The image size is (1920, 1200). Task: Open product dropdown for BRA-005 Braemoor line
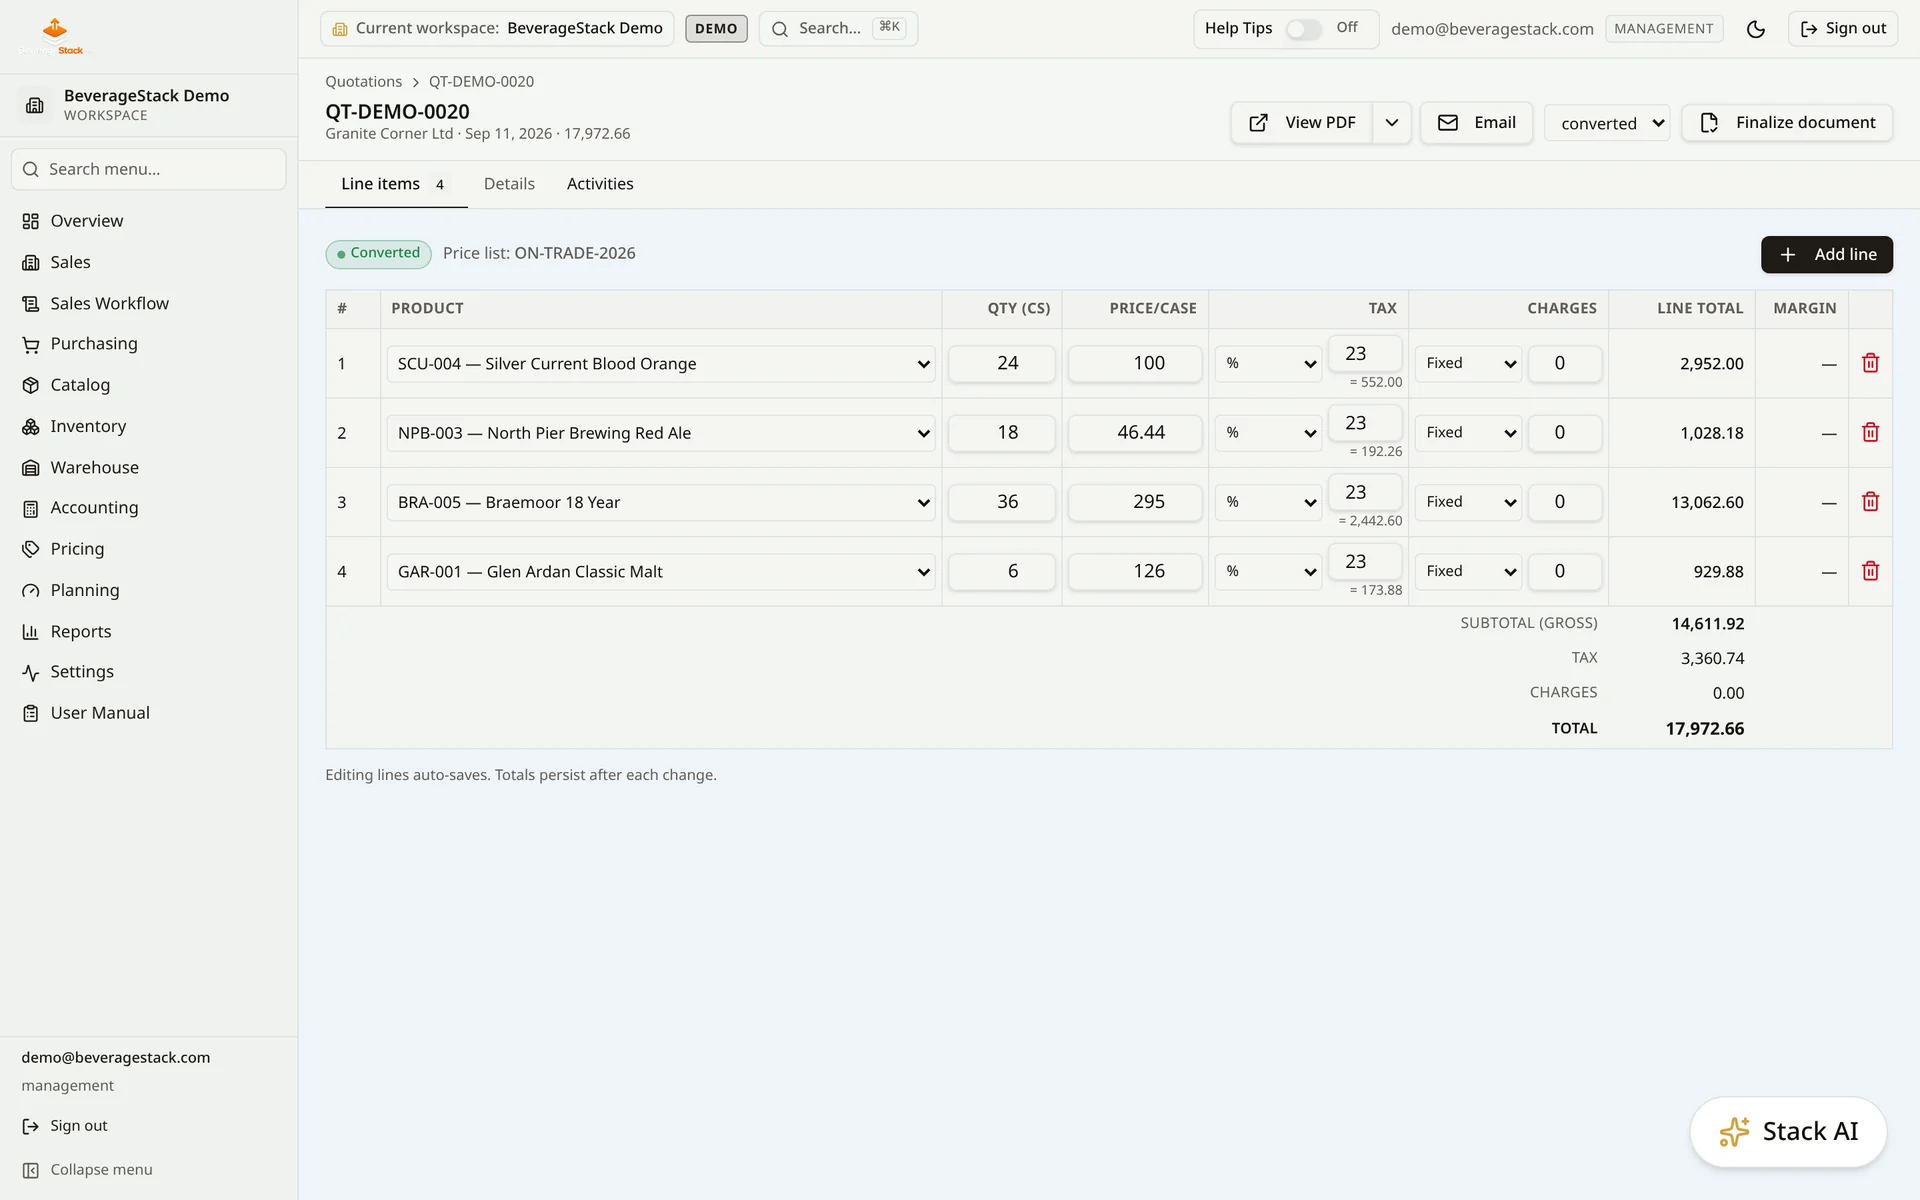[661, 502]
